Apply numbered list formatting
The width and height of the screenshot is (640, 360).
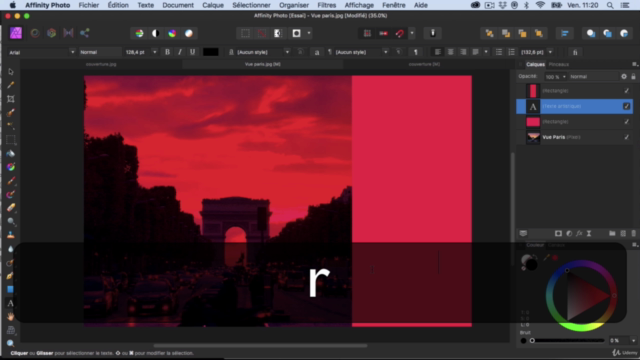(x=511, y=52)
